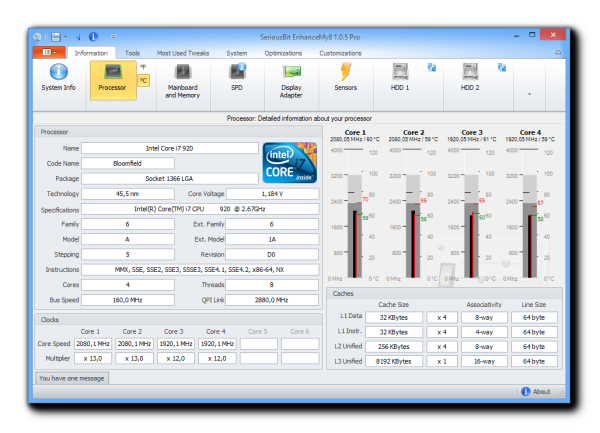Viewport: 600px width, 433px height.
Task: Click the Core 2 frequency and temperature gauge
Action: coord(413,213)
